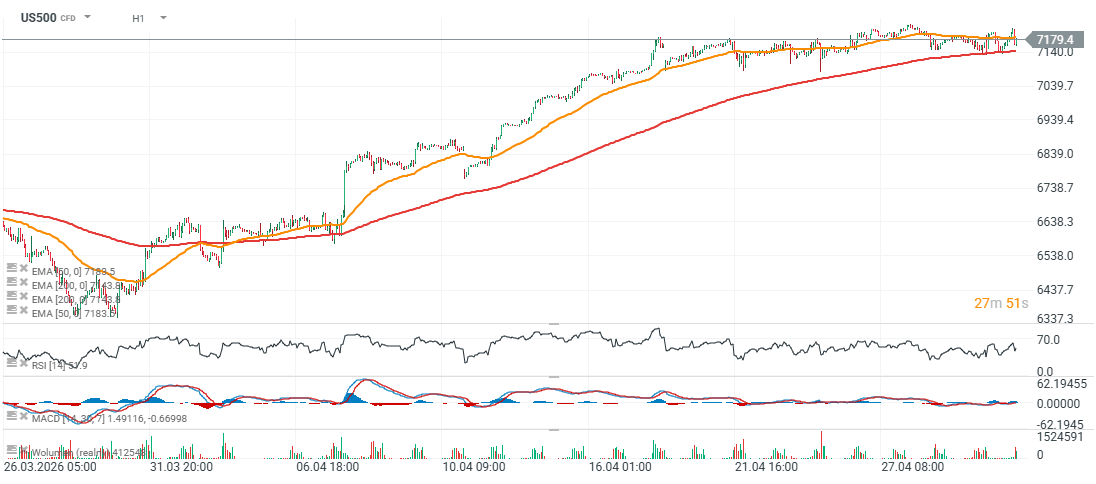The image size is (1096, 484).
Task: Click the resize handle above the Volume panel
Action: (x=553, y=430)
